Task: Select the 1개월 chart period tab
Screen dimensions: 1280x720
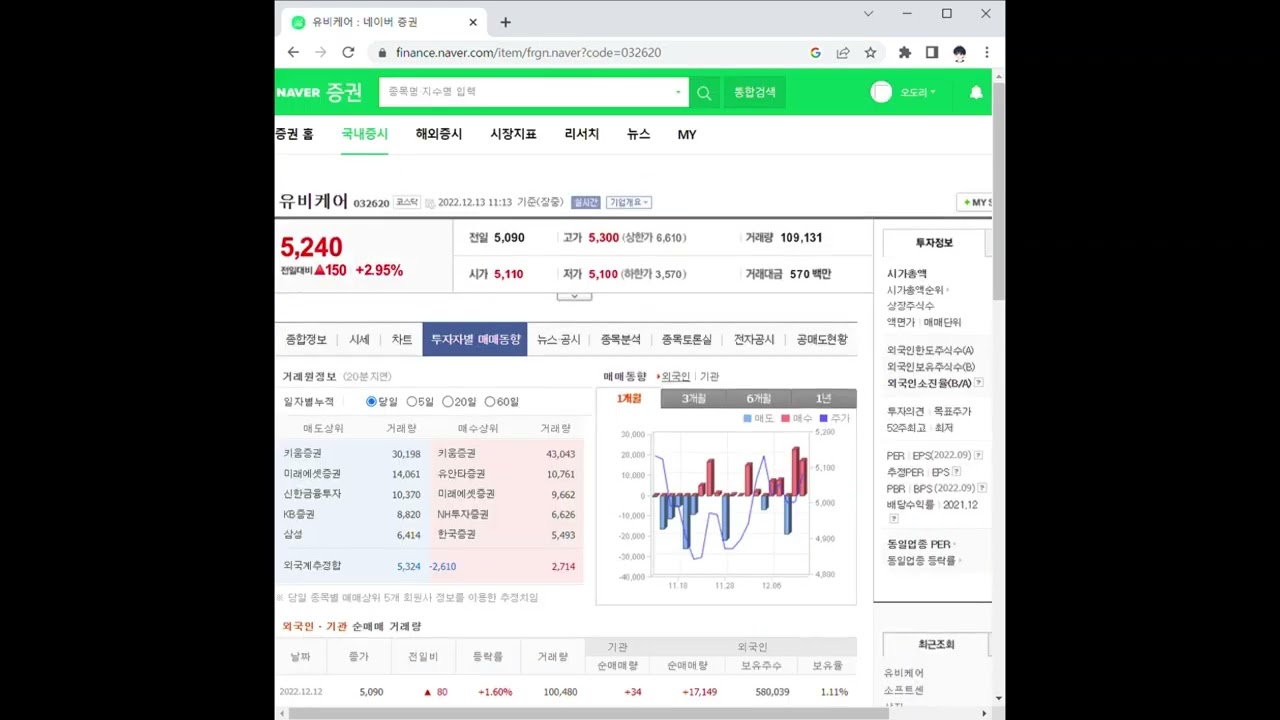Action: 629,398
